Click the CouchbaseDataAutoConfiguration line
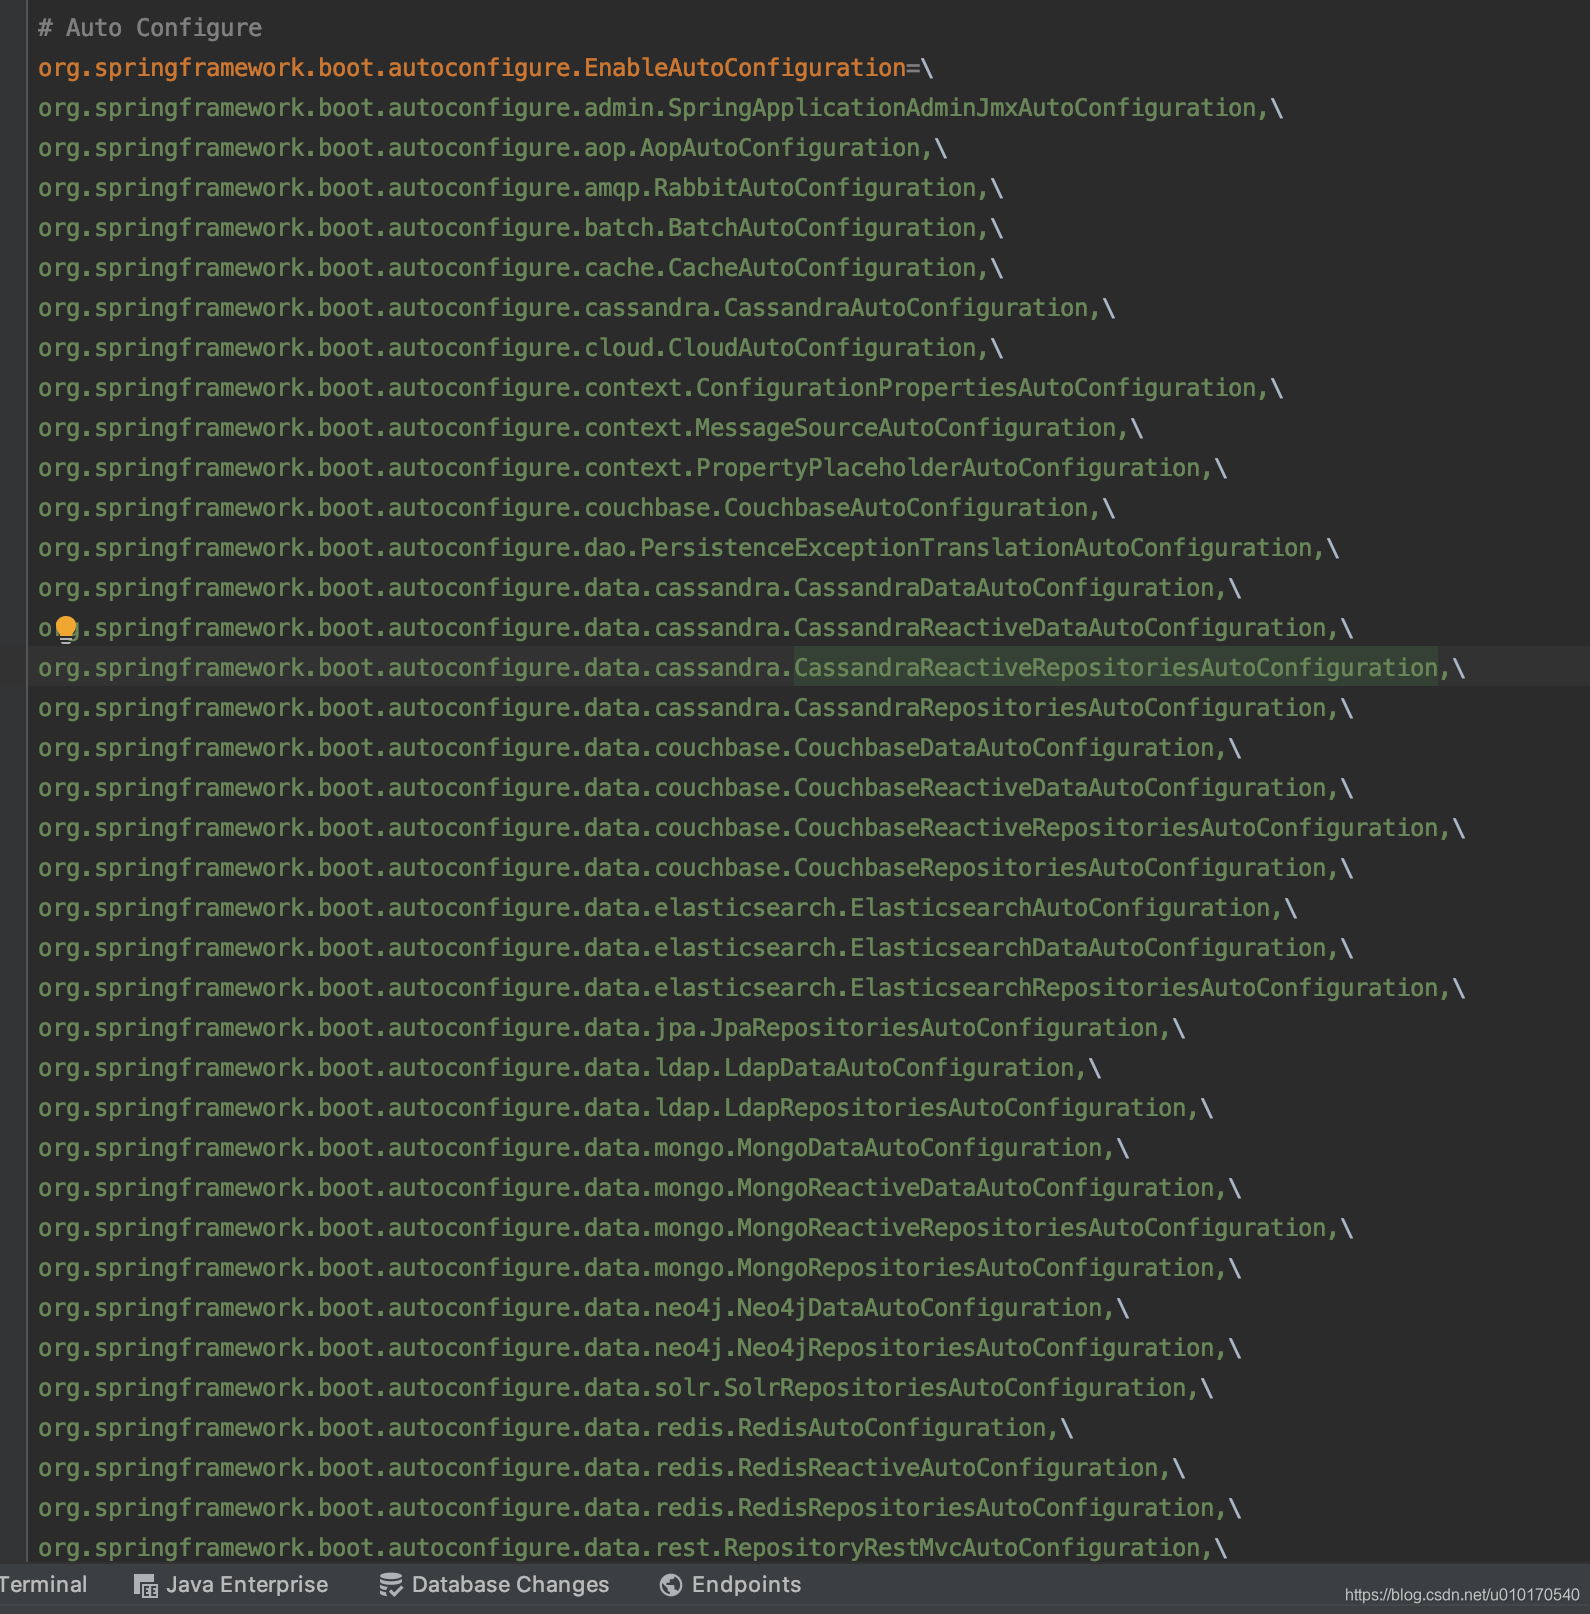1590x1614 pixels. tap(640, 748)
